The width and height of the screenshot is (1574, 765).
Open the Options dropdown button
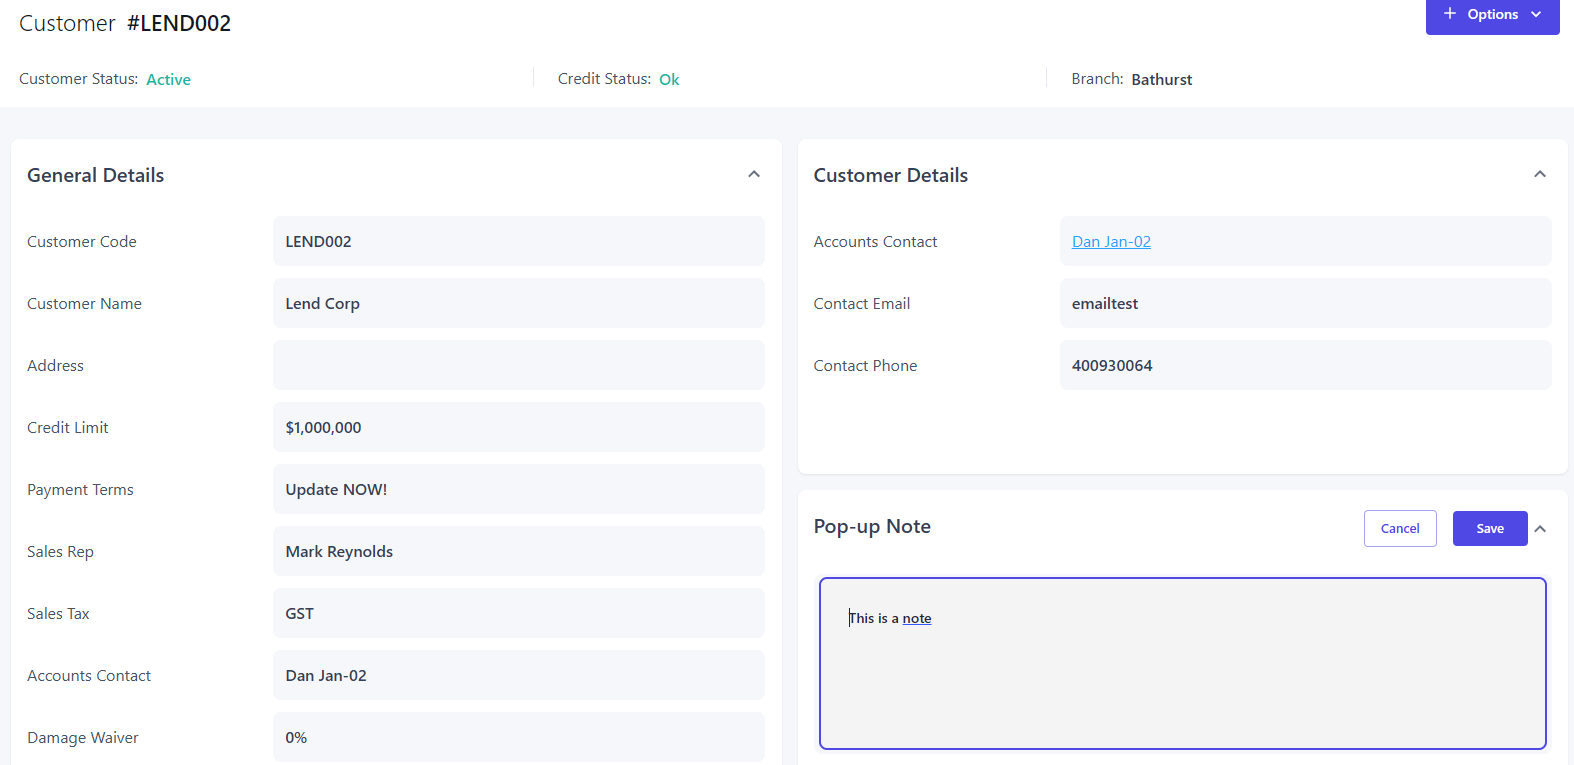click(x=1492, y=15)
